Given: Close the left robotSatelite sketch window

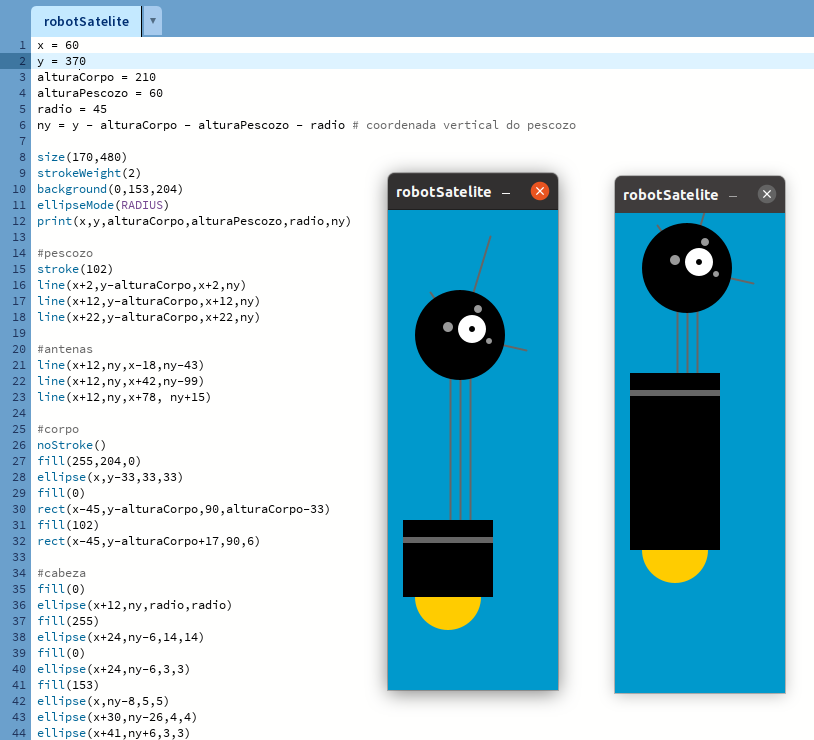Looking at the screenshot, I should [x=540, y=191].
